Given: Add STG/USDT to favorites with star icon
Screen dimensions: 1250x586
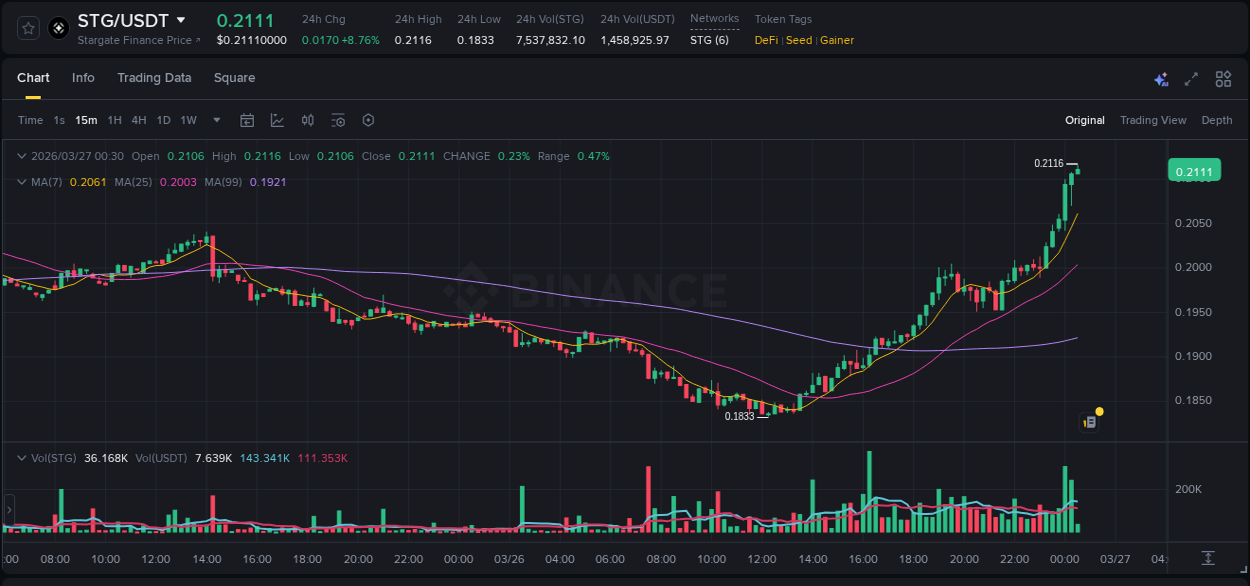Looking at the screenshot, I should pyautogui.click(x=28, y=29).
